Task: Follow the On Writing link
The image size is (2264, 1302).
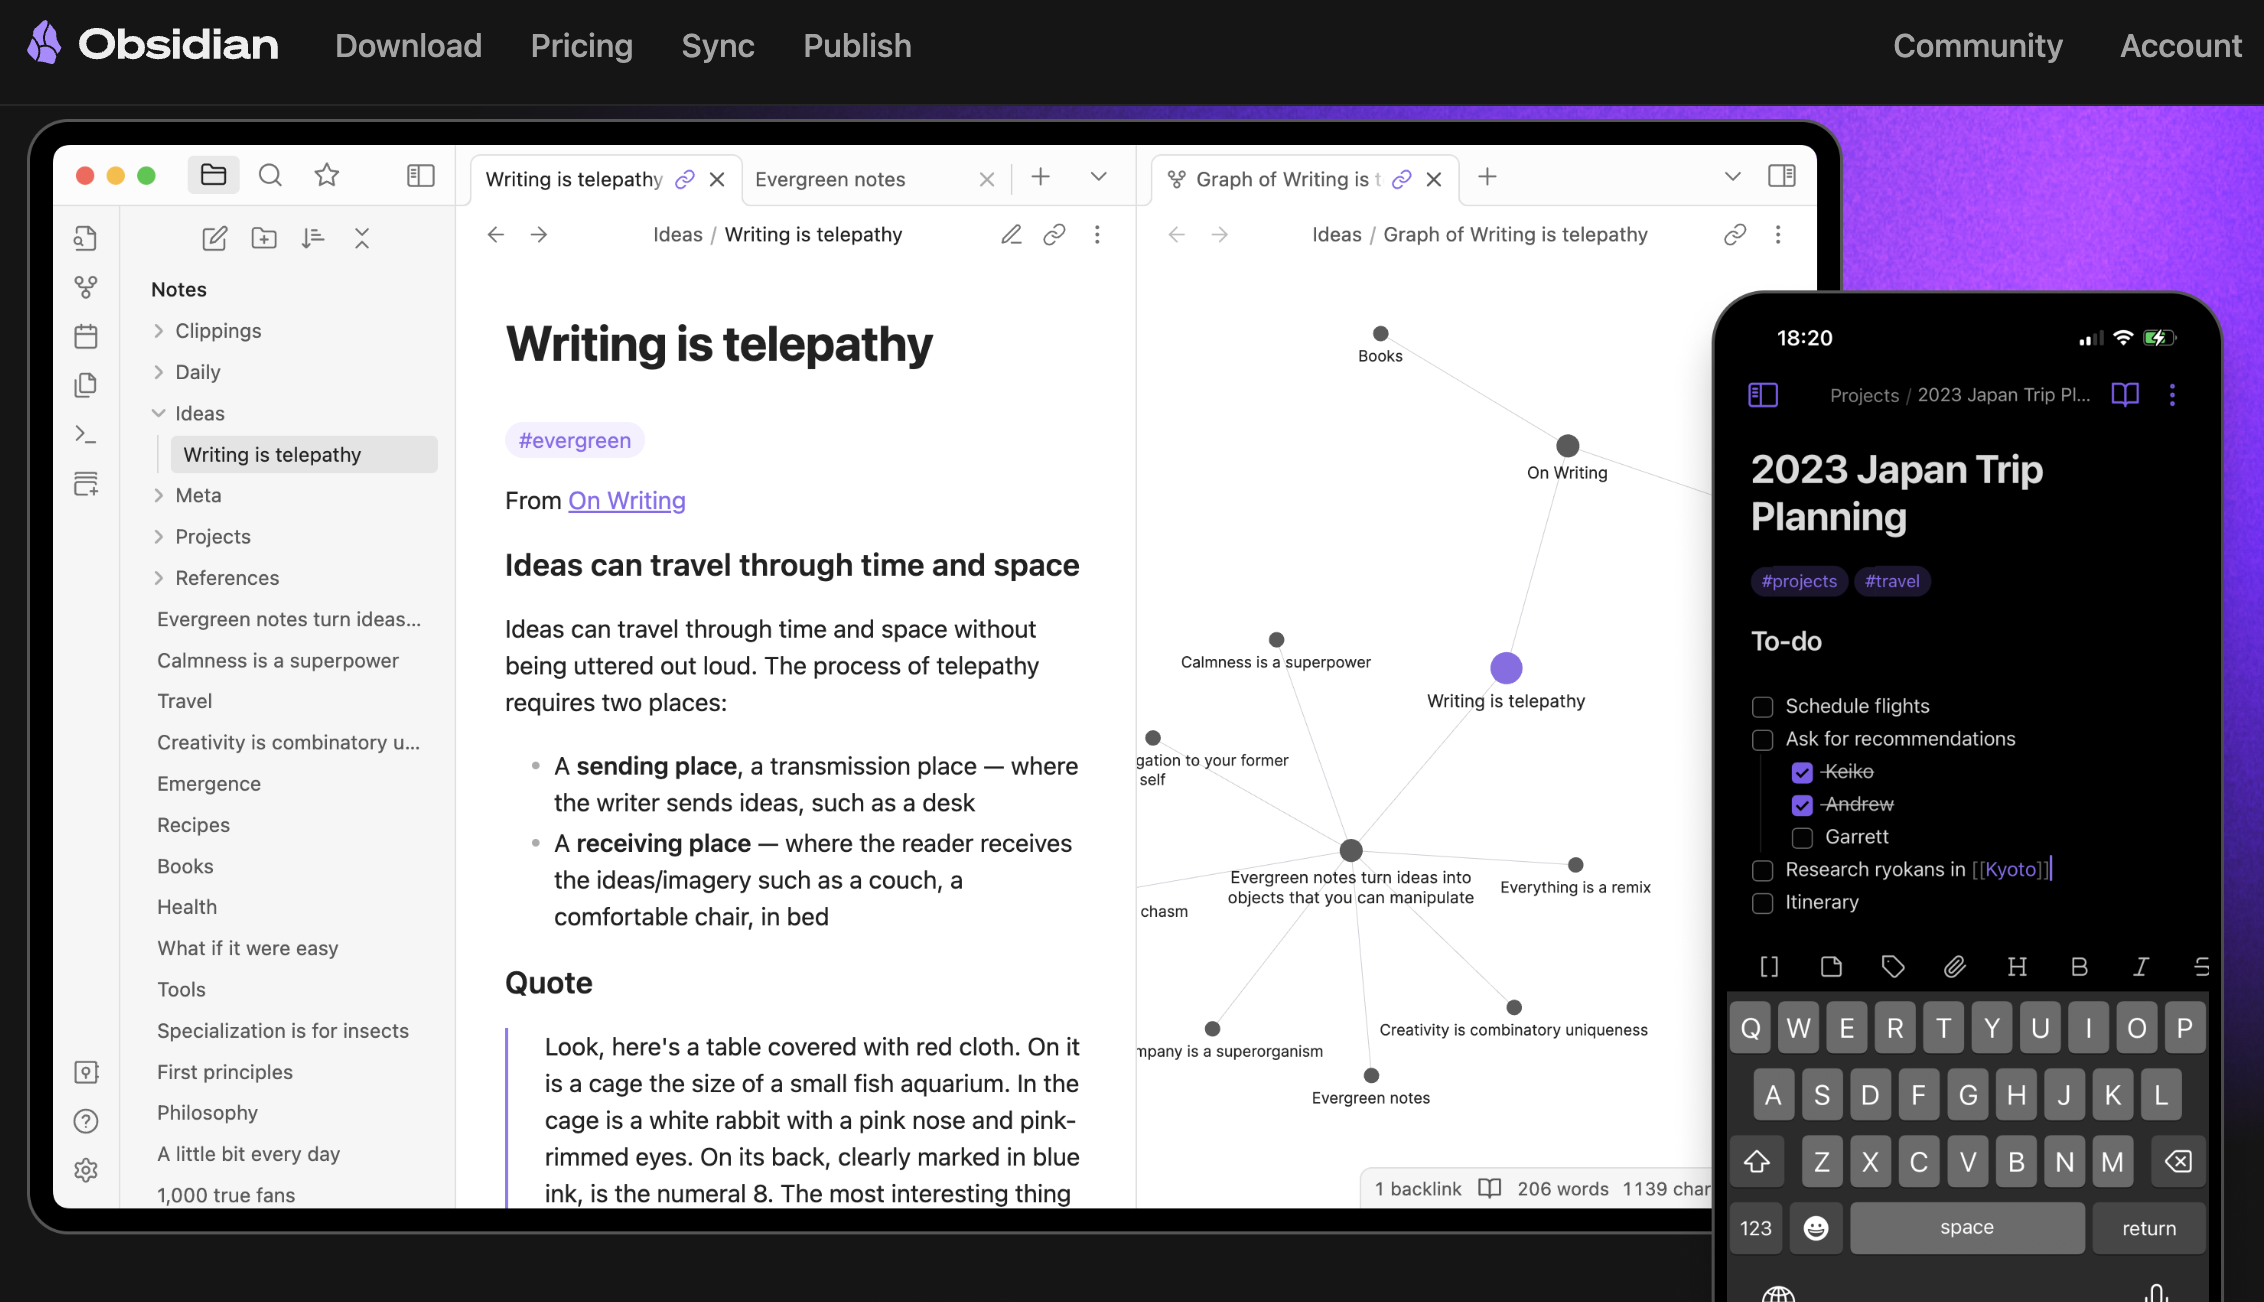Action: coord(627,500)
